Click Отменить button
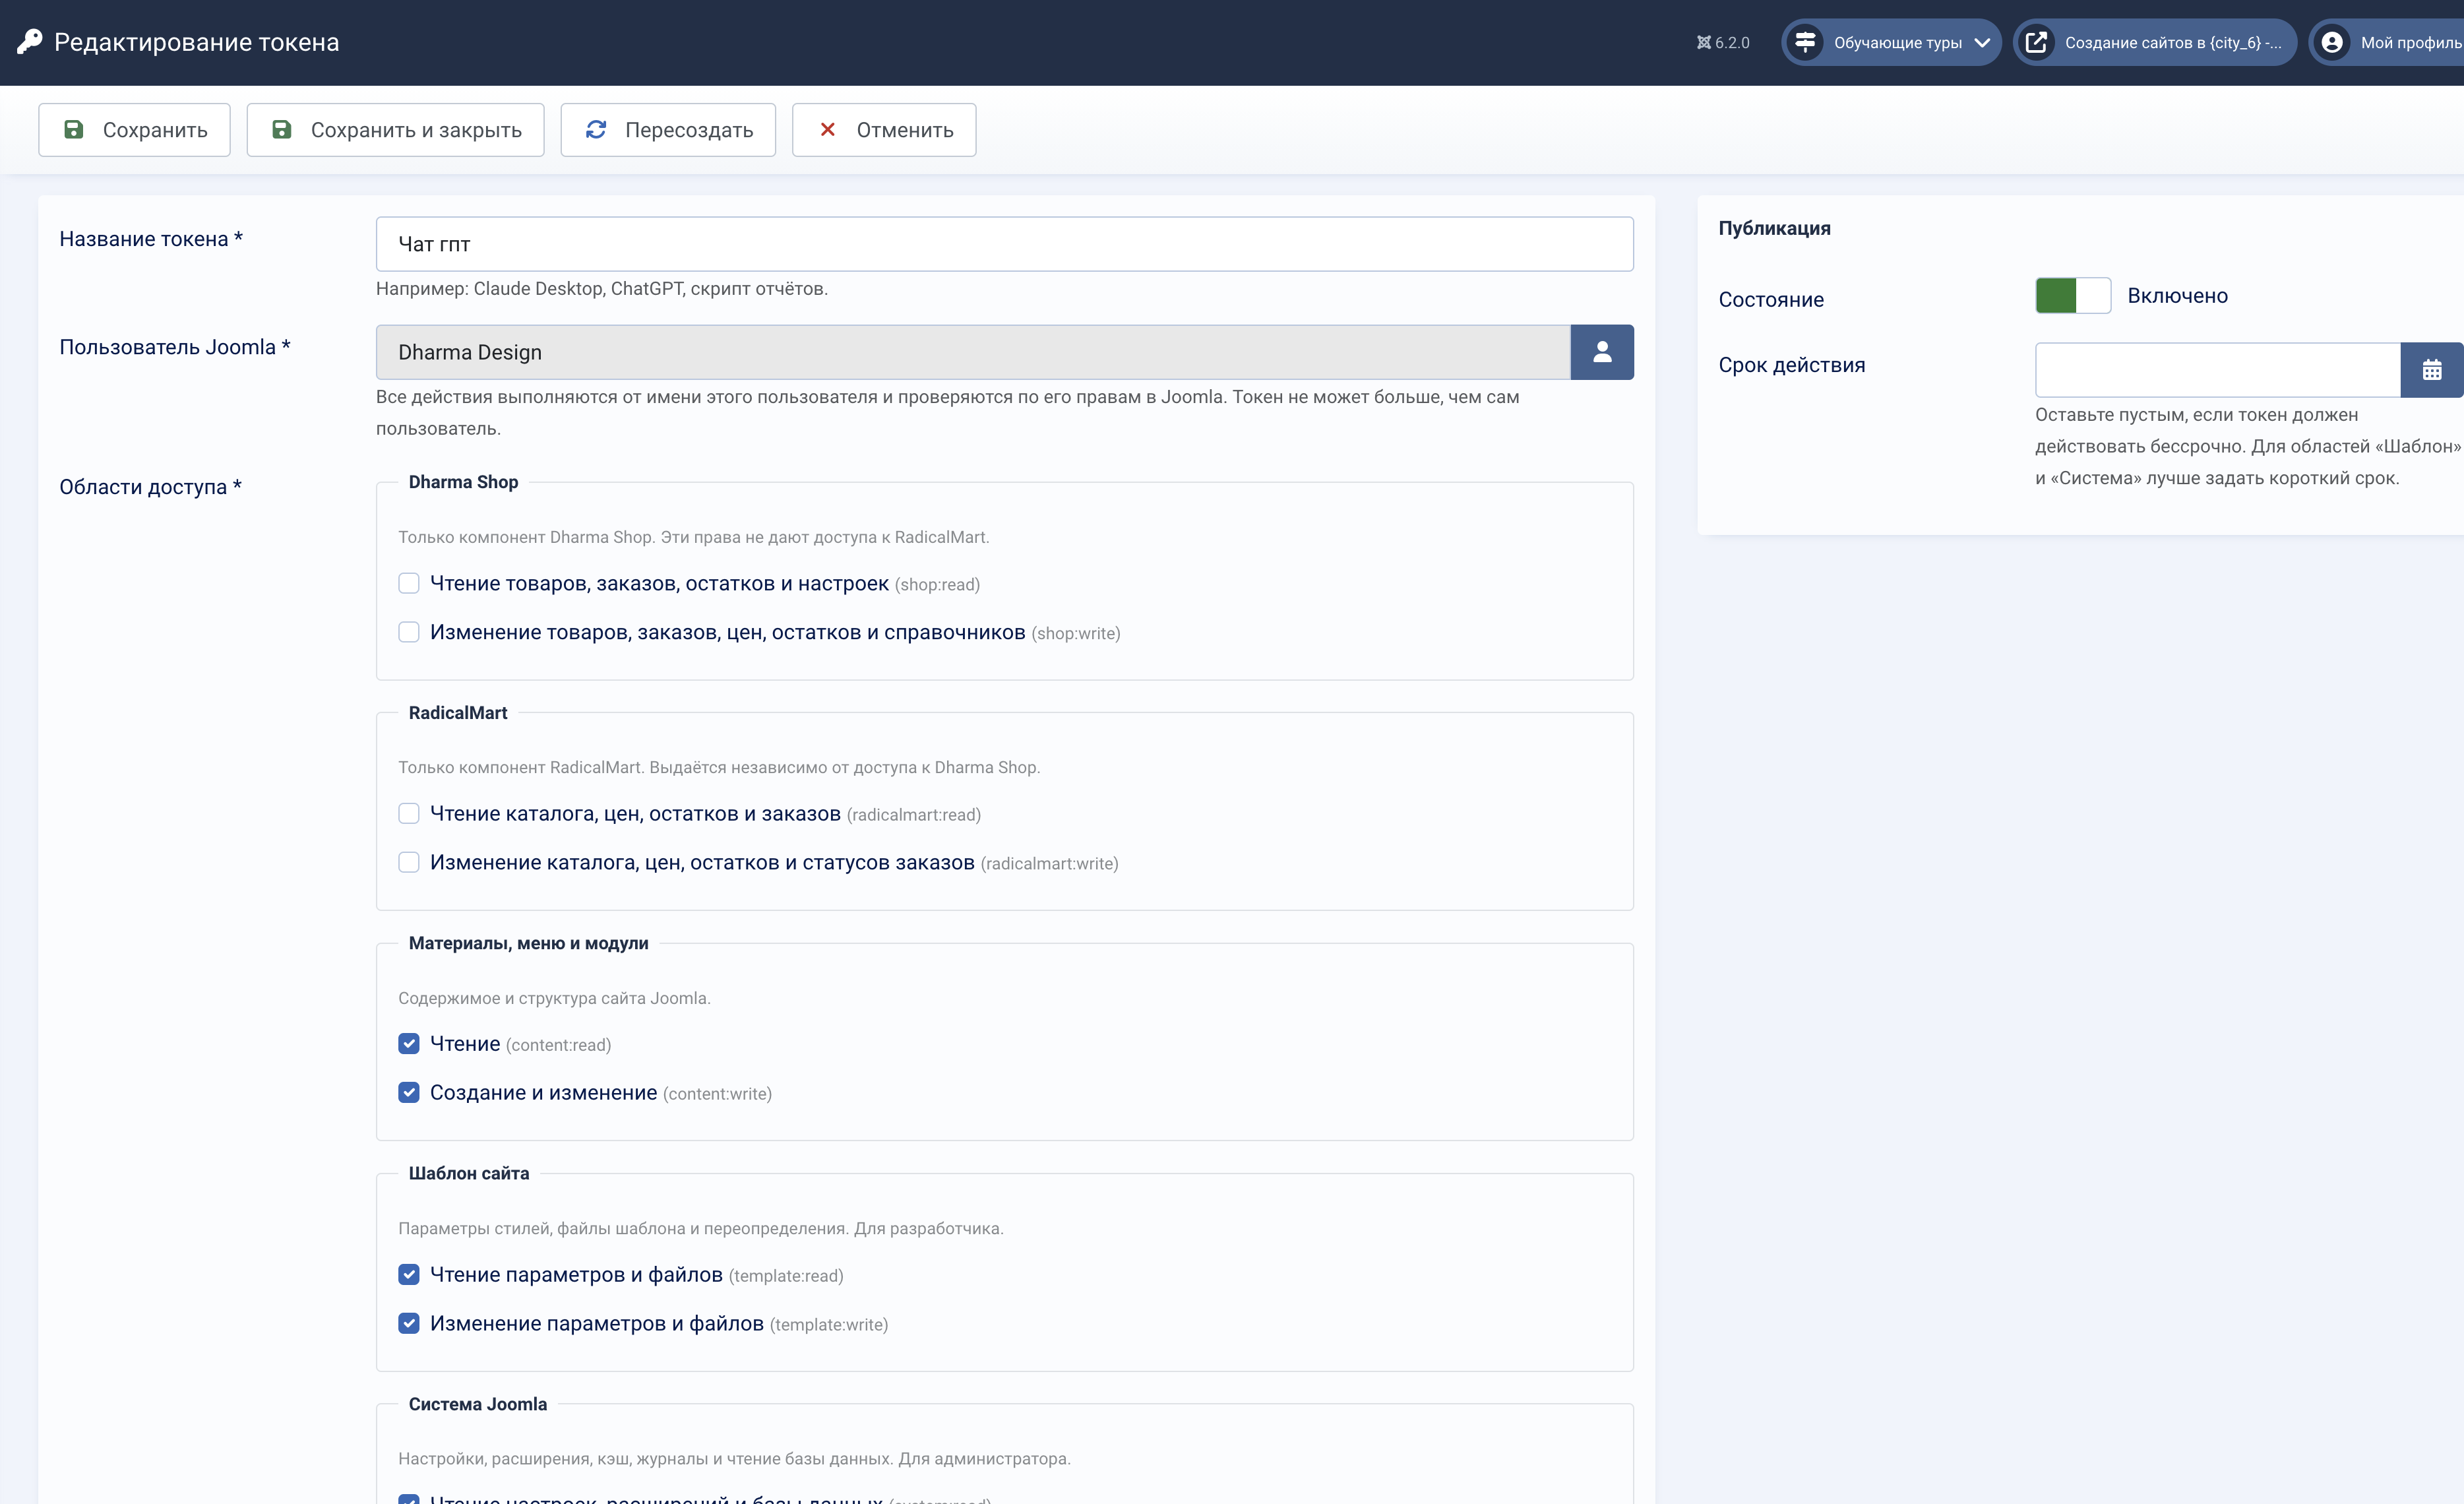The height and width of the screenshot is (1504, 2464). pyautogui.click(x=884, y=130)
